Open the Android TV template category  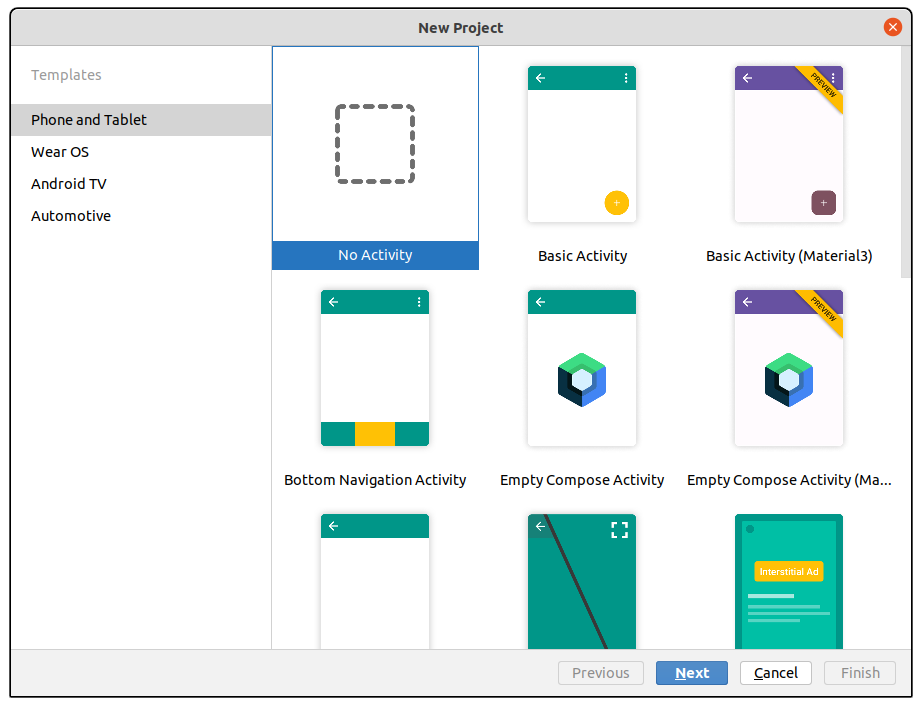(69, 183)
